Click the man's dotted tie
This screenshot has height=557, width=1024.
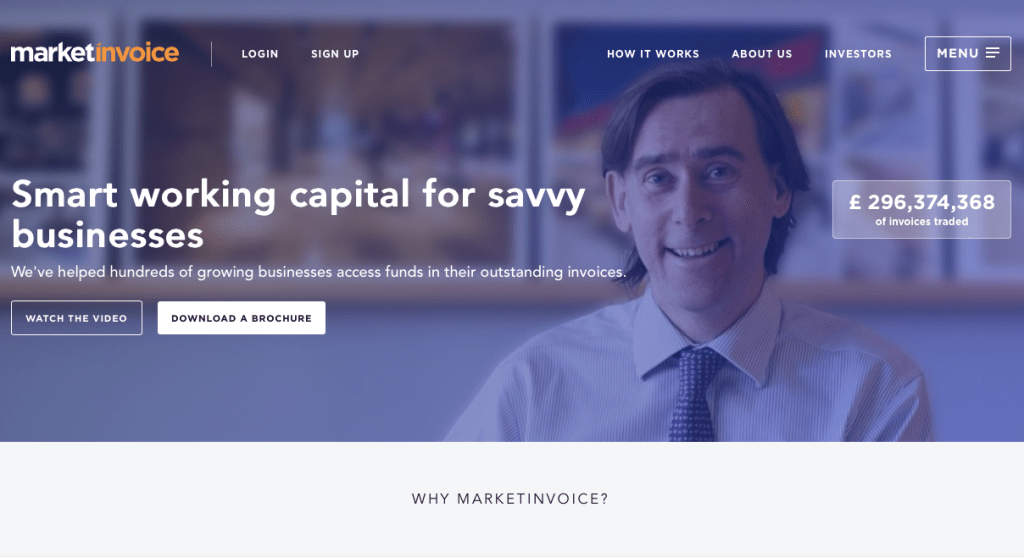click(x=694, y=394)
